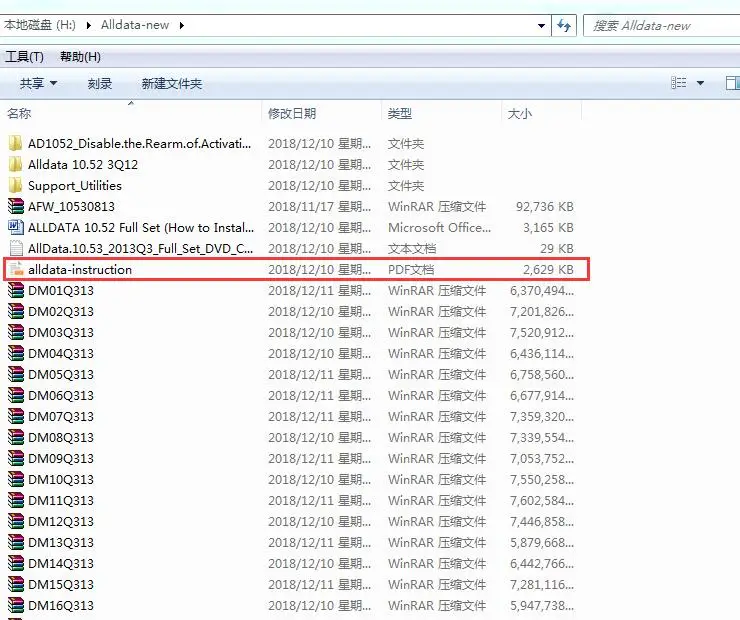Viewport: 740px width, 620px height.
Task: Click the 2018/11/17 date cell
Action: tap(320, 206)
